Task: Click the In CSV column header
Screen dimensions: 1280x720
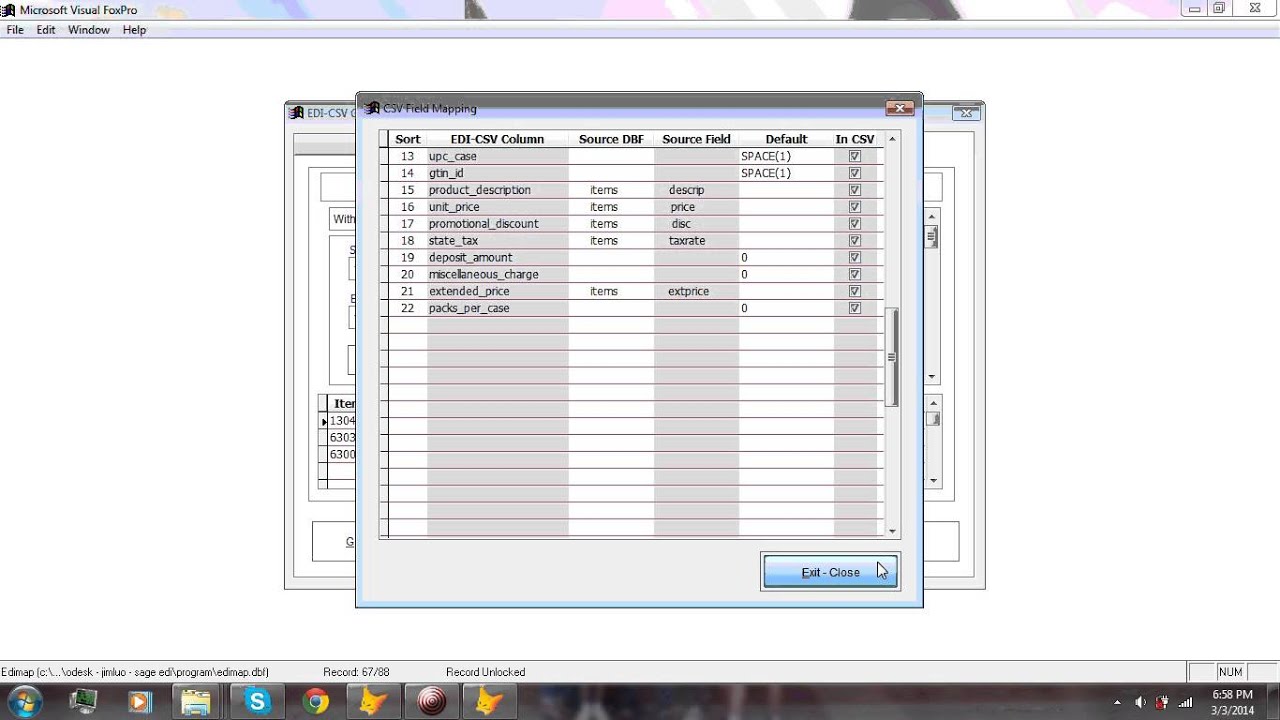Action: (855, 139)
